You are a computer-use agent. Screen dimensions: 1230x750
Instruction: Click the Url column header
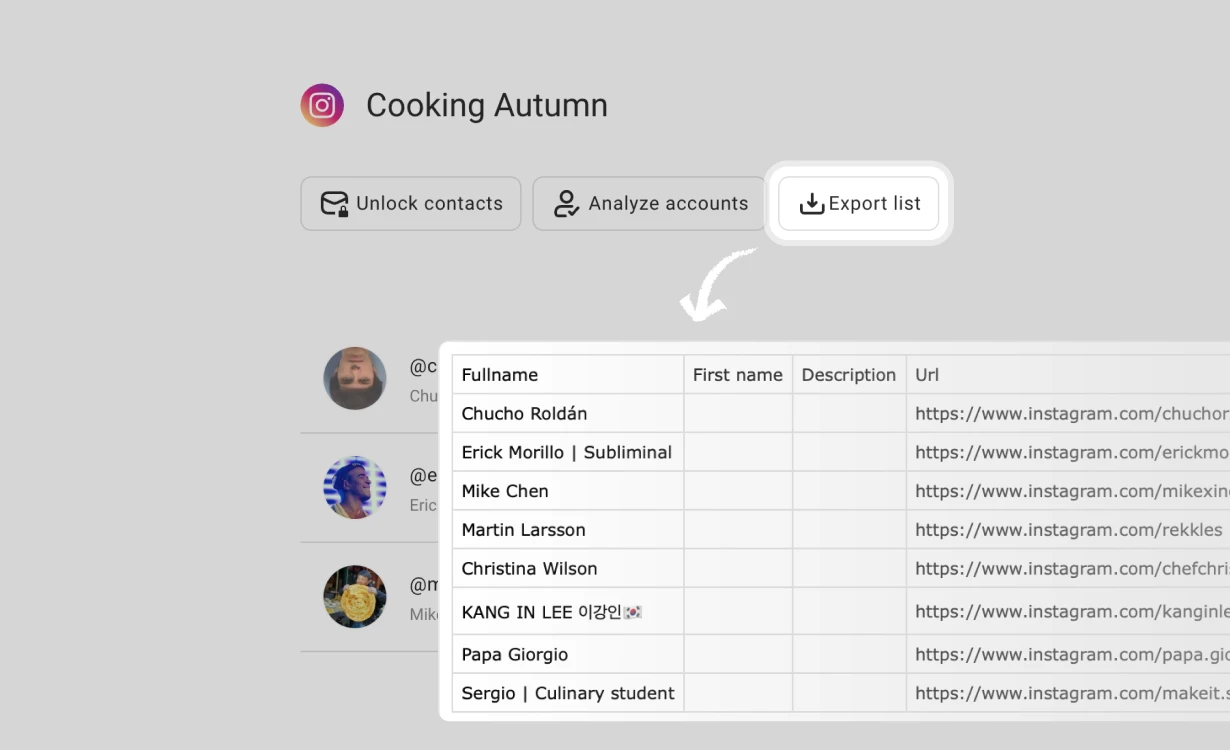pyautogui.click(x=927, y=374)
